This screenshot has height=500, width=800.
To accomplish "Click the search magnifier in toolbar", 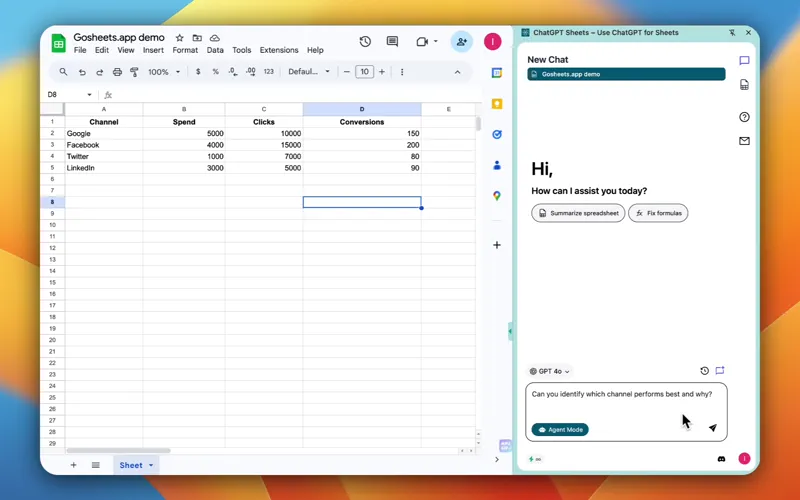I will [63, 72].
